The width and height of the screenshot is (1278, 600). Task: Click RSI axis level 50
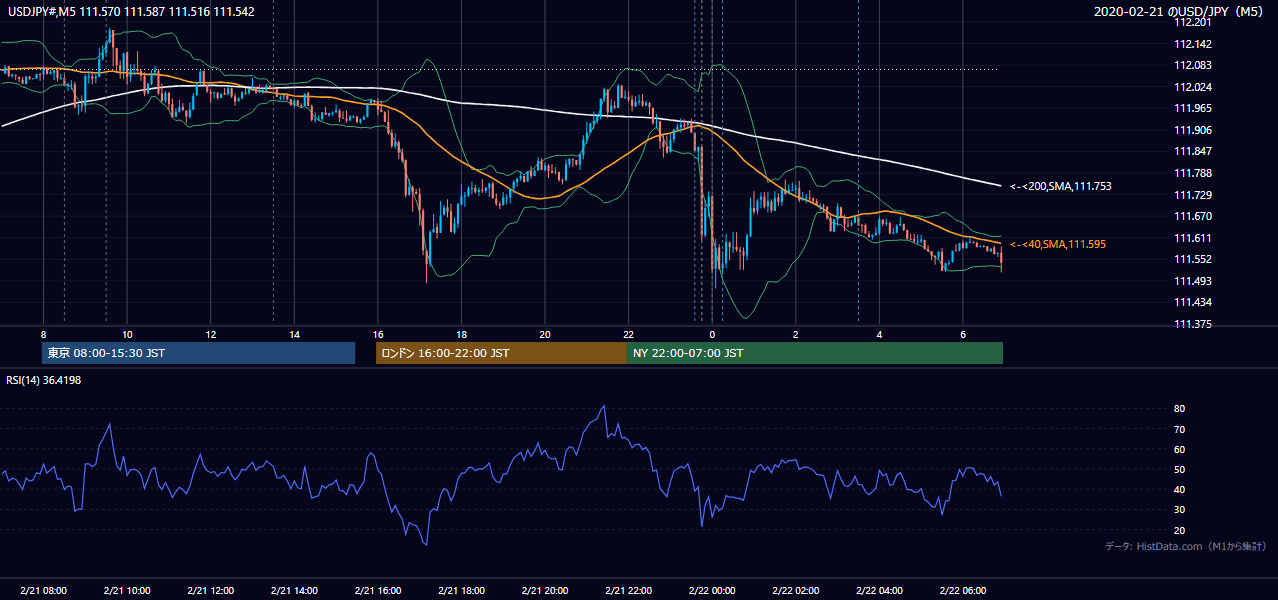1180,469
